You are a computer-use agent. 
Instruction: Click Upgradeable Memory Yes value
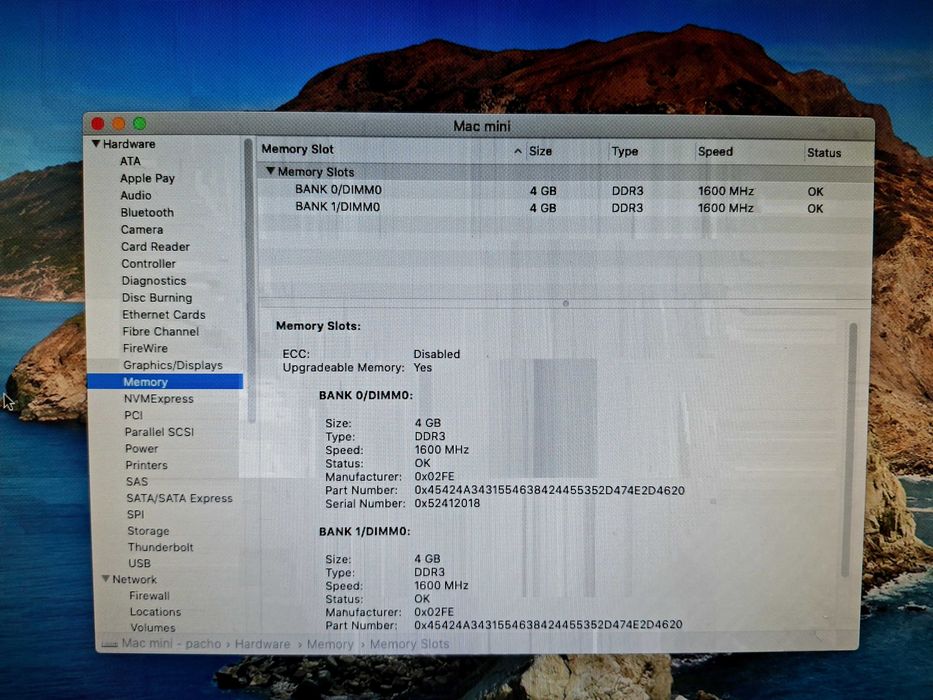(x=422, y=368)
